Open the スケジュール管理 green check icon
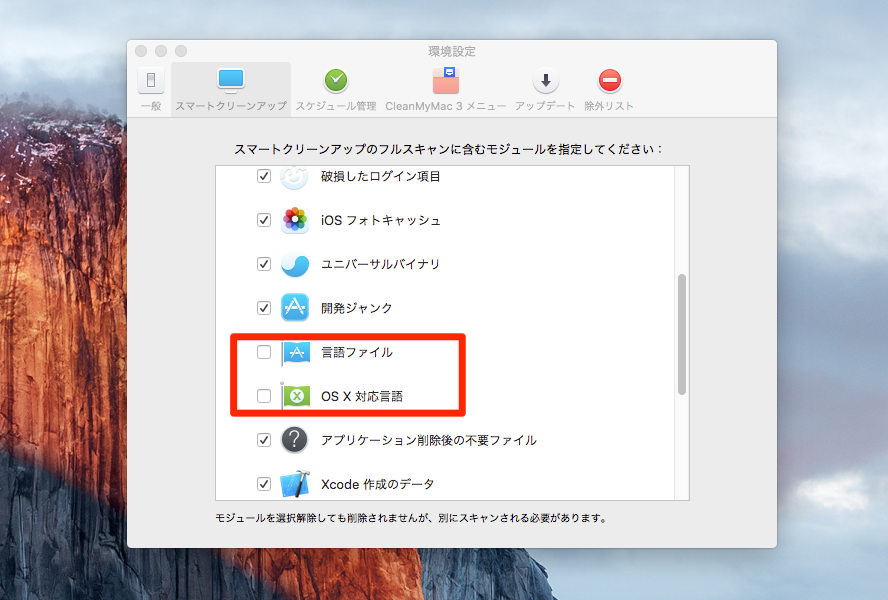The width and height of the screenshot is (888, 600). click(336, 80)
